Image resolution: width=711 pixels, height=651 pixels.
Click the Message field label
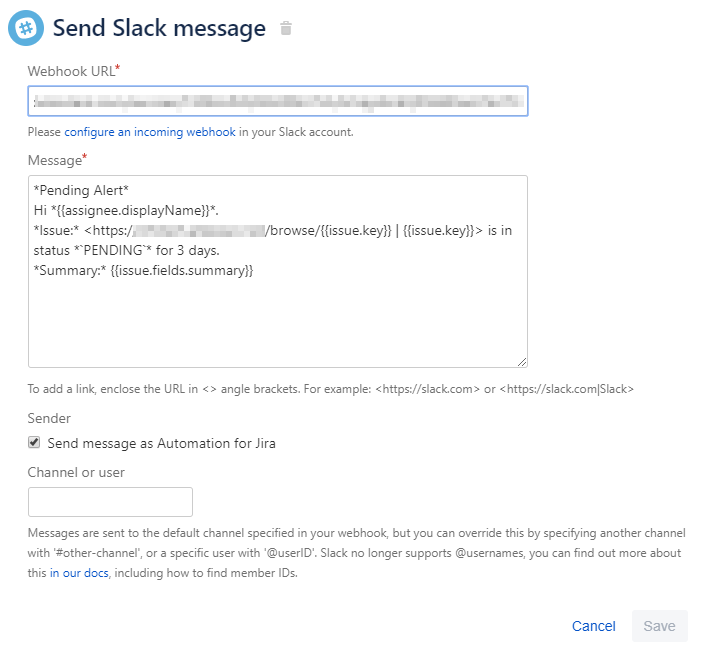click(54, 160)
